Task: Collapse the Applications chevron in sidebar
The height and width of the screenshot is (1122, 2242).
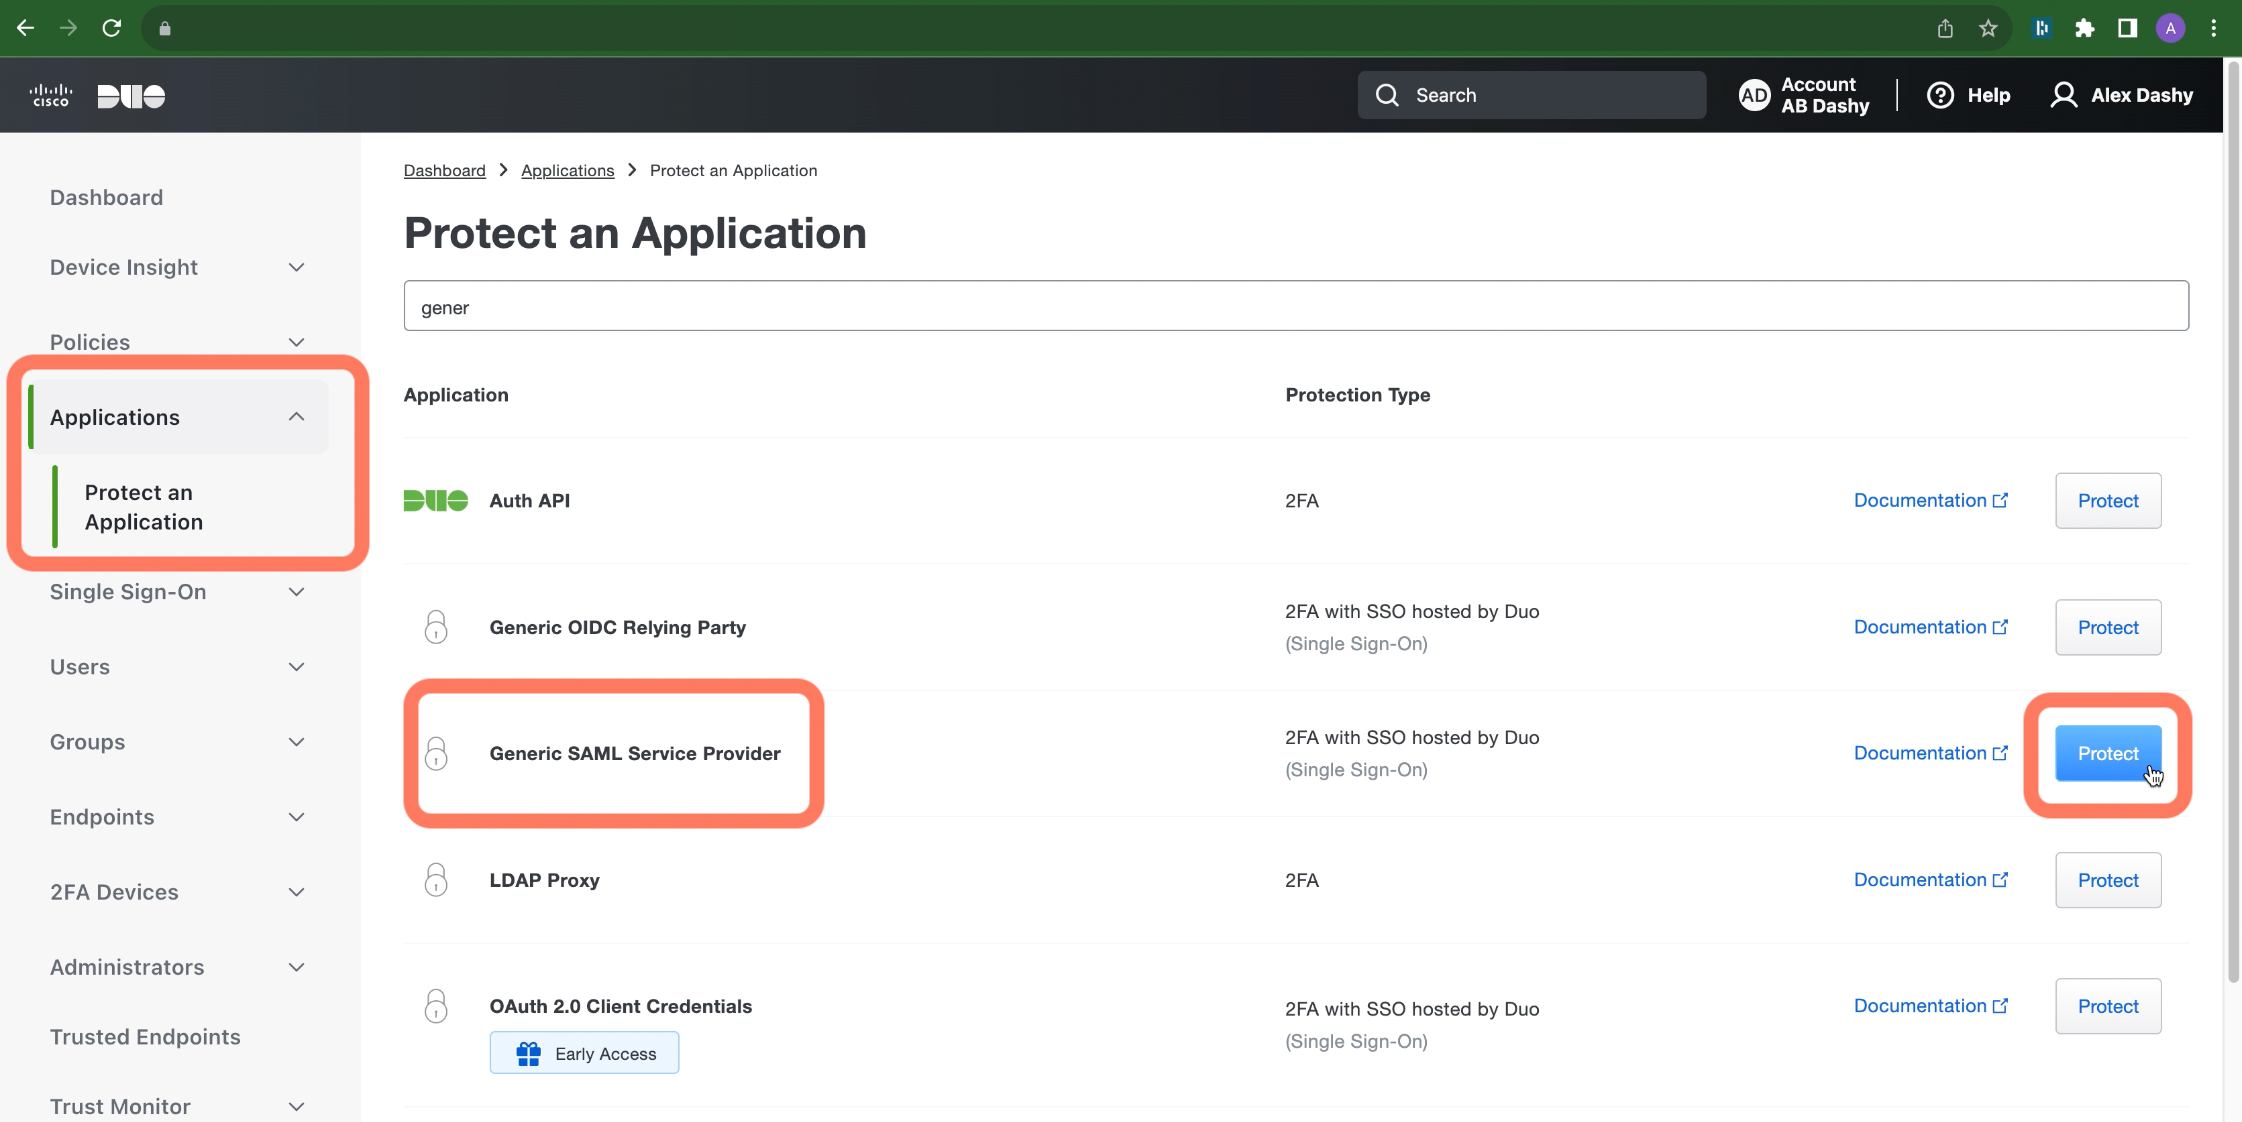Action: click(x=296, y=416)
